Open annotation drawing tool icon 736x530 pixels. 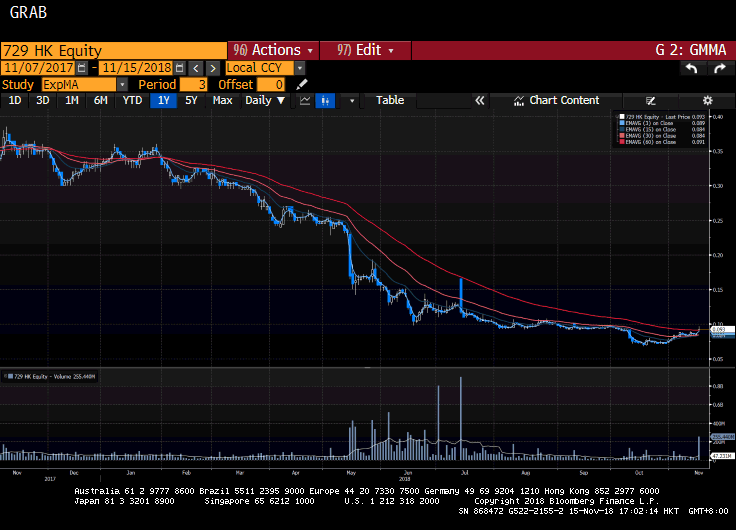pyautogui.click(x=650, y=100)
